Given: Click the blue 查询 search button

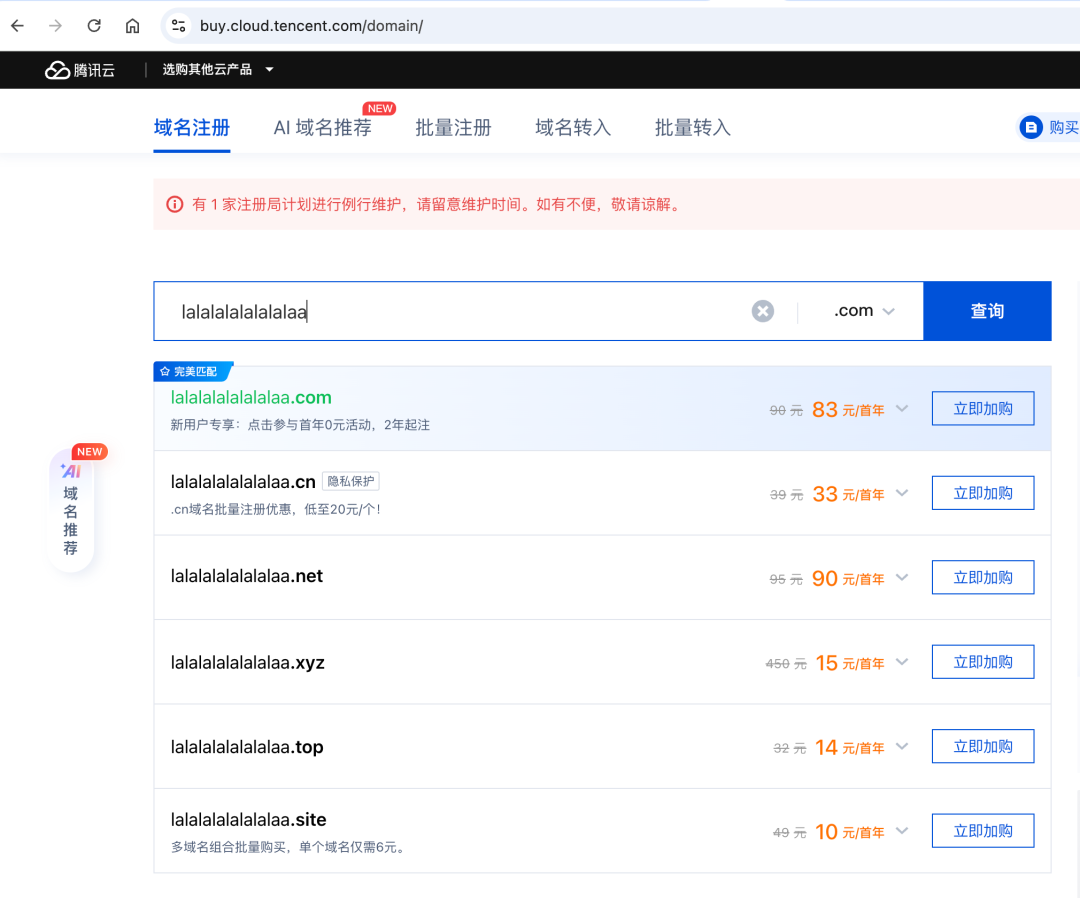Looking at the screenshot, I should pos(986,311).
